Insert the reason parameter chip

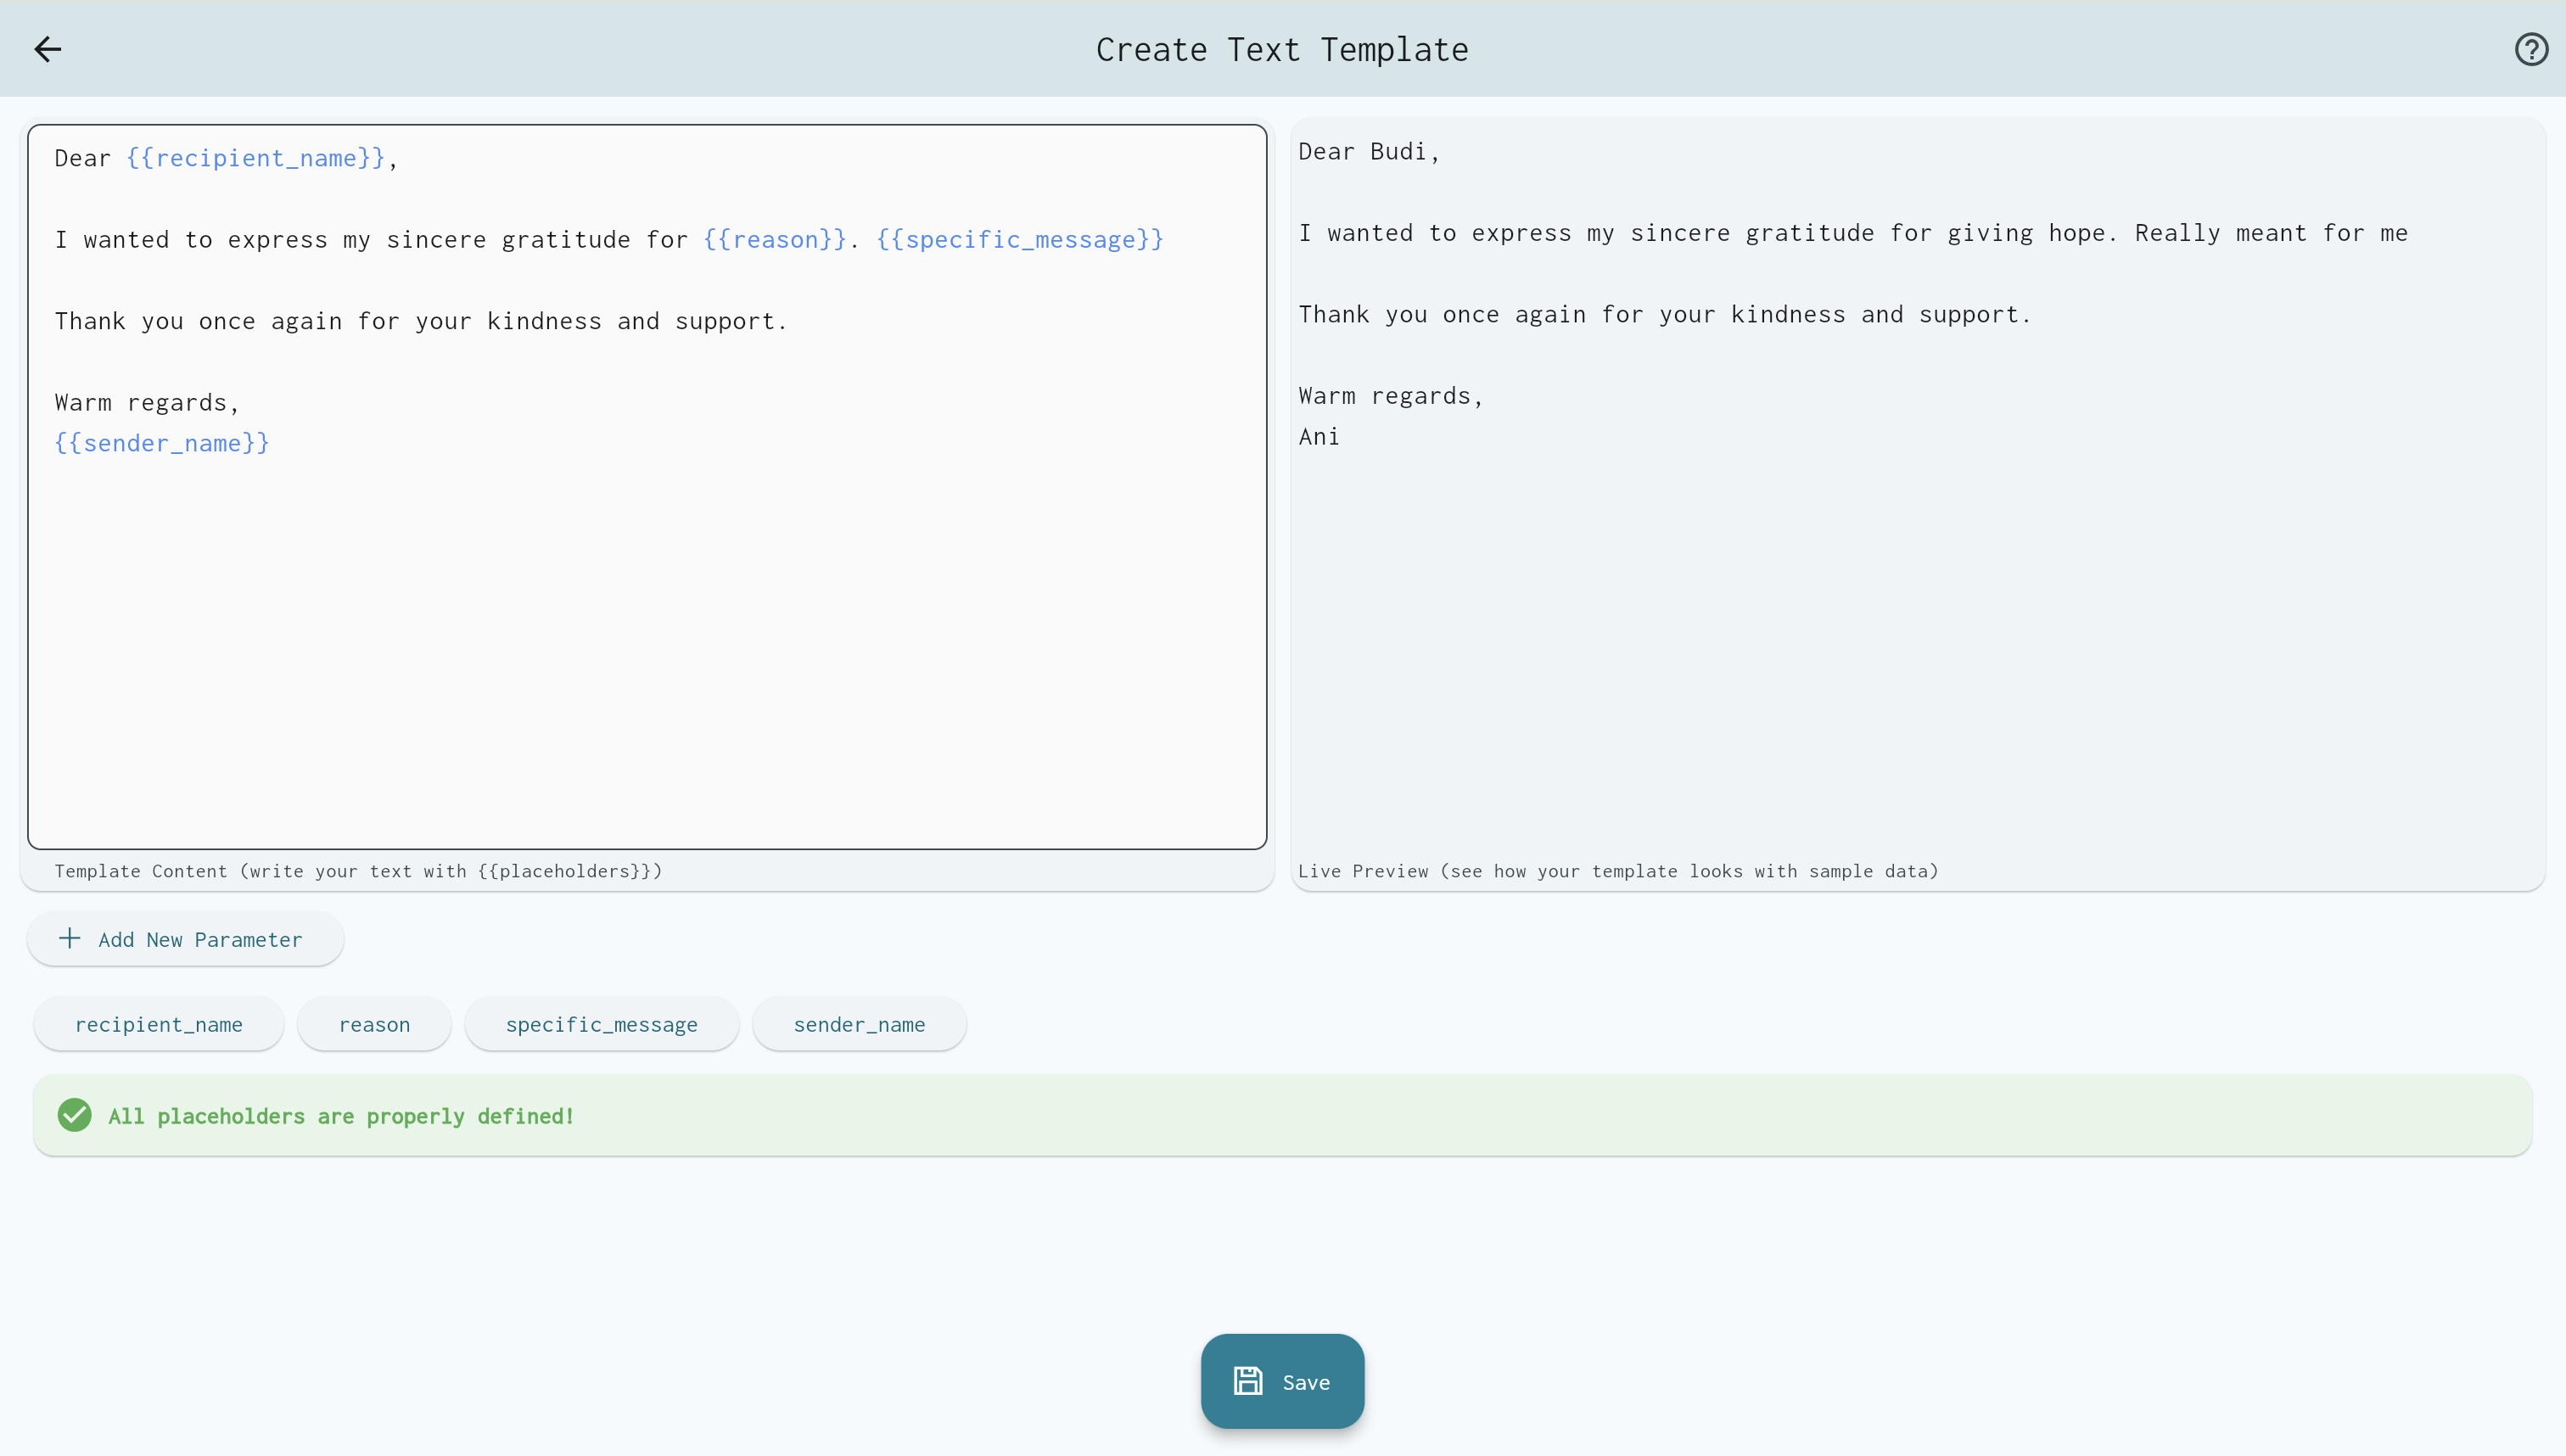(374, 1024)
